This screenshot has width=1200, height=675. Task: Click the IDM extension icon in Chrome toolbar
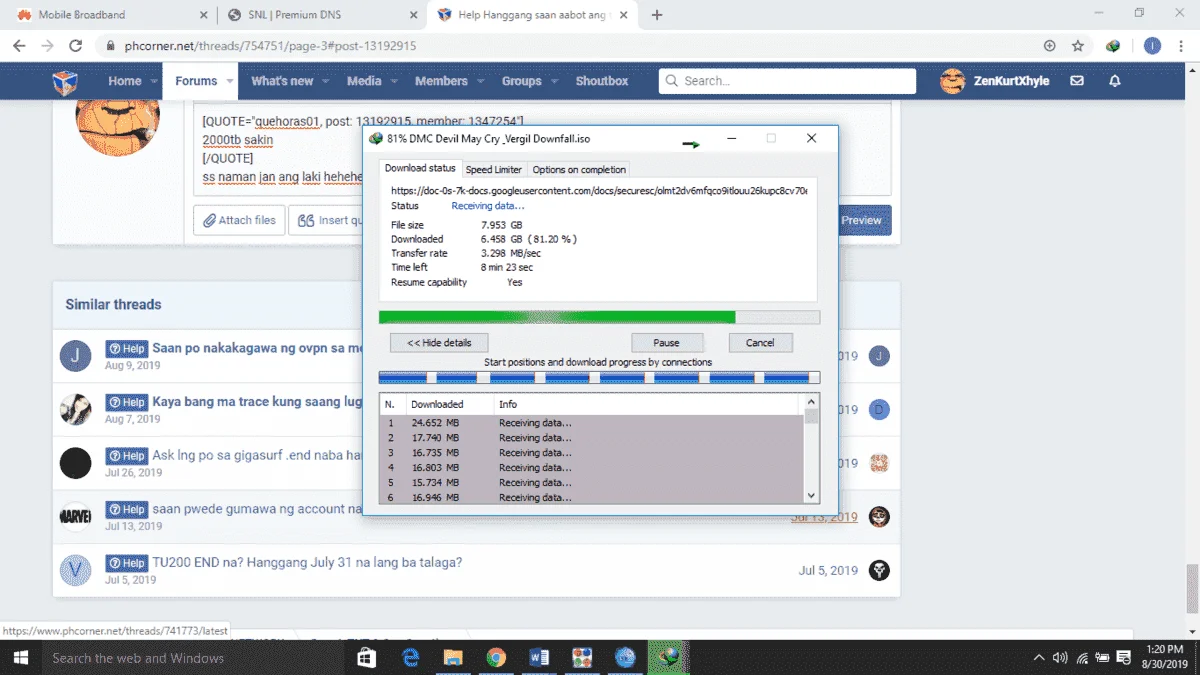[1113, 46]
